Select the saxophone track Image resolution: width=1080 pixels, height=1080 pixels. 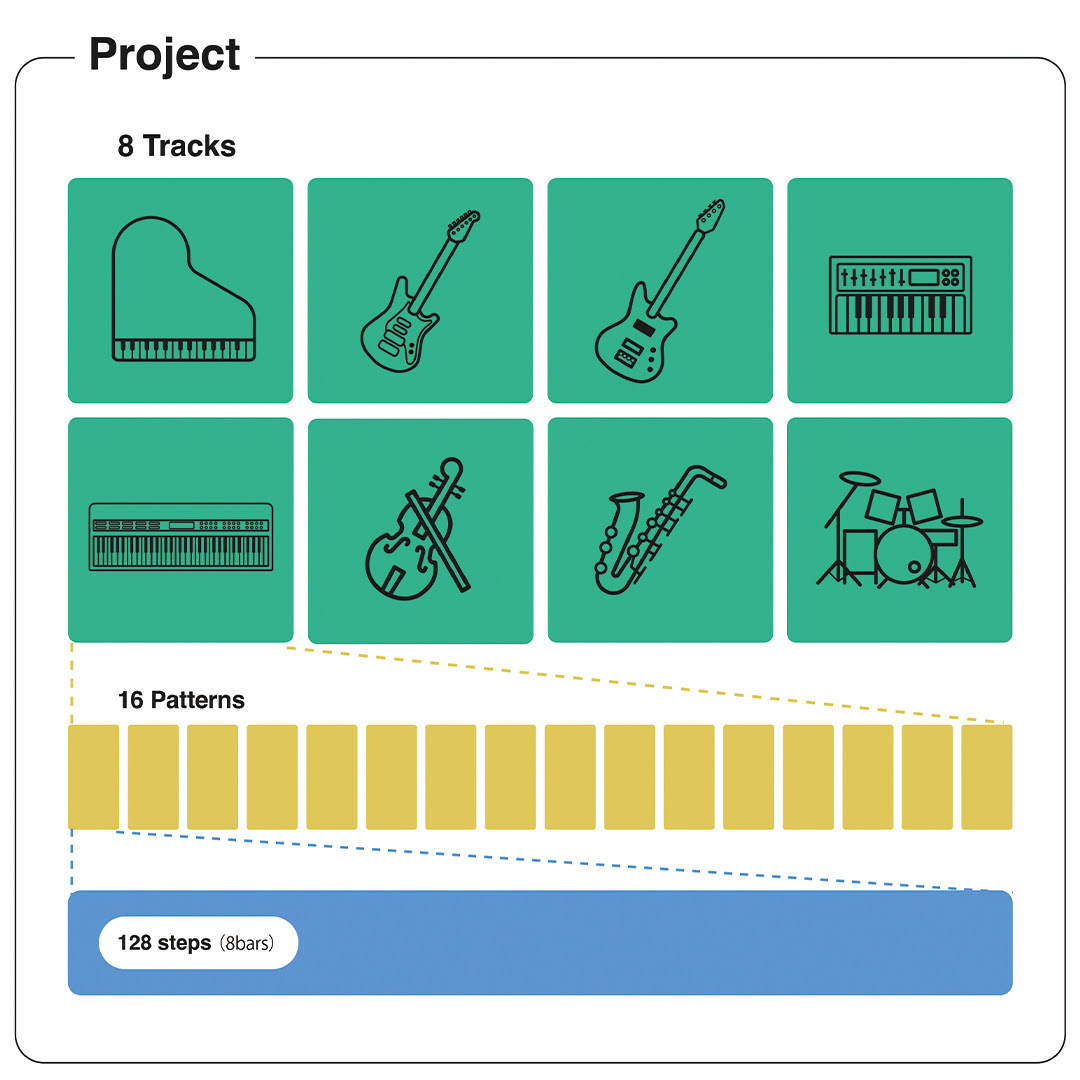(x=660, y=530)
